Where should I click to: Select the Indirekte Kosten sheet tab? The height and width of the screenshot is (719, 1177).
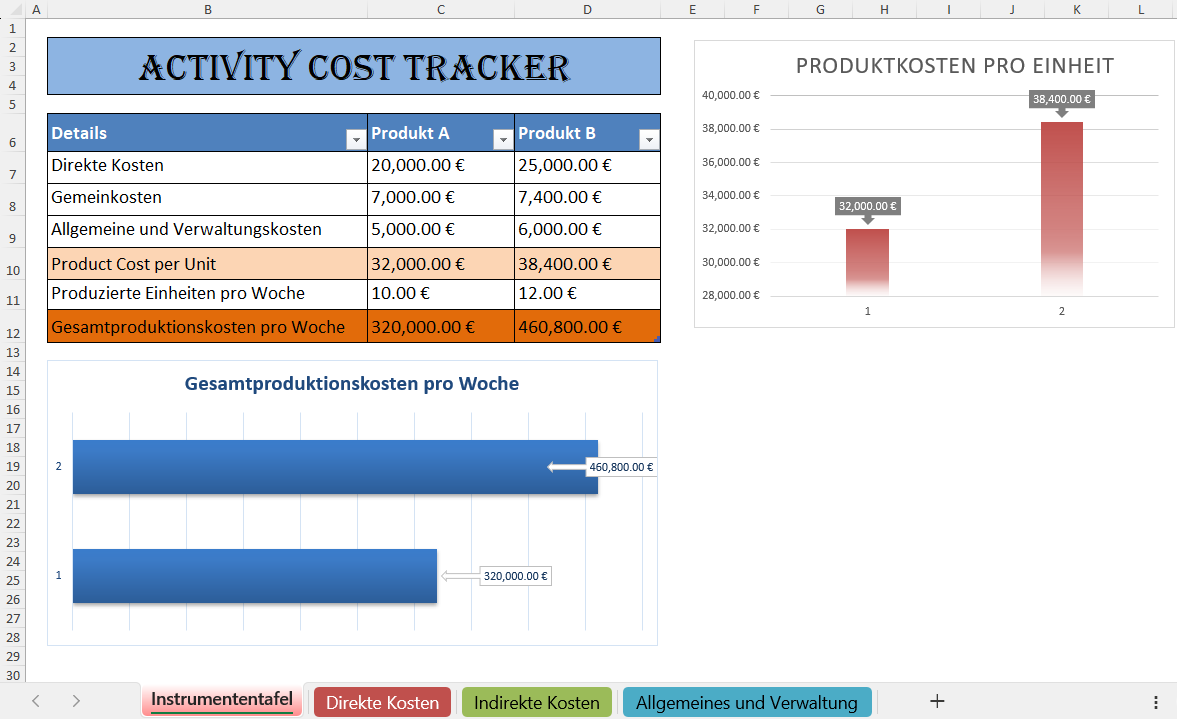(536, 702)
